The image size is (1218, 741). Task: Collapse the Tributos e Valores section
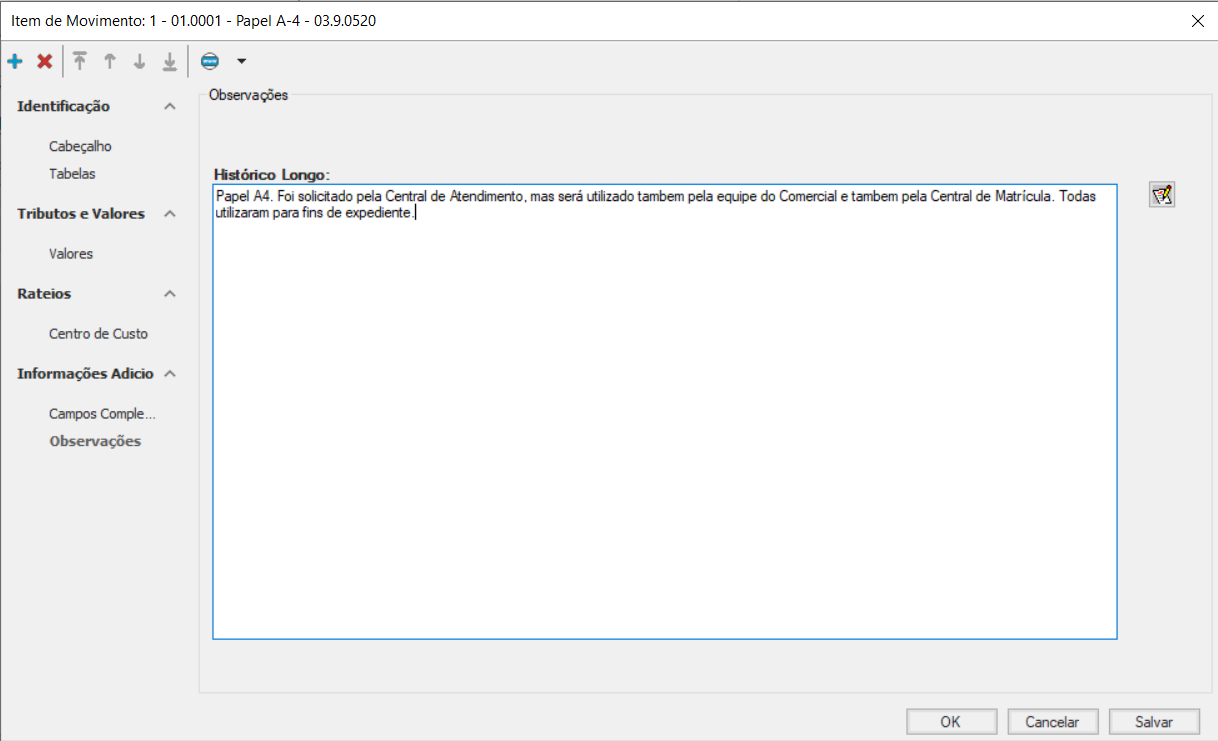tap(170, 214)
